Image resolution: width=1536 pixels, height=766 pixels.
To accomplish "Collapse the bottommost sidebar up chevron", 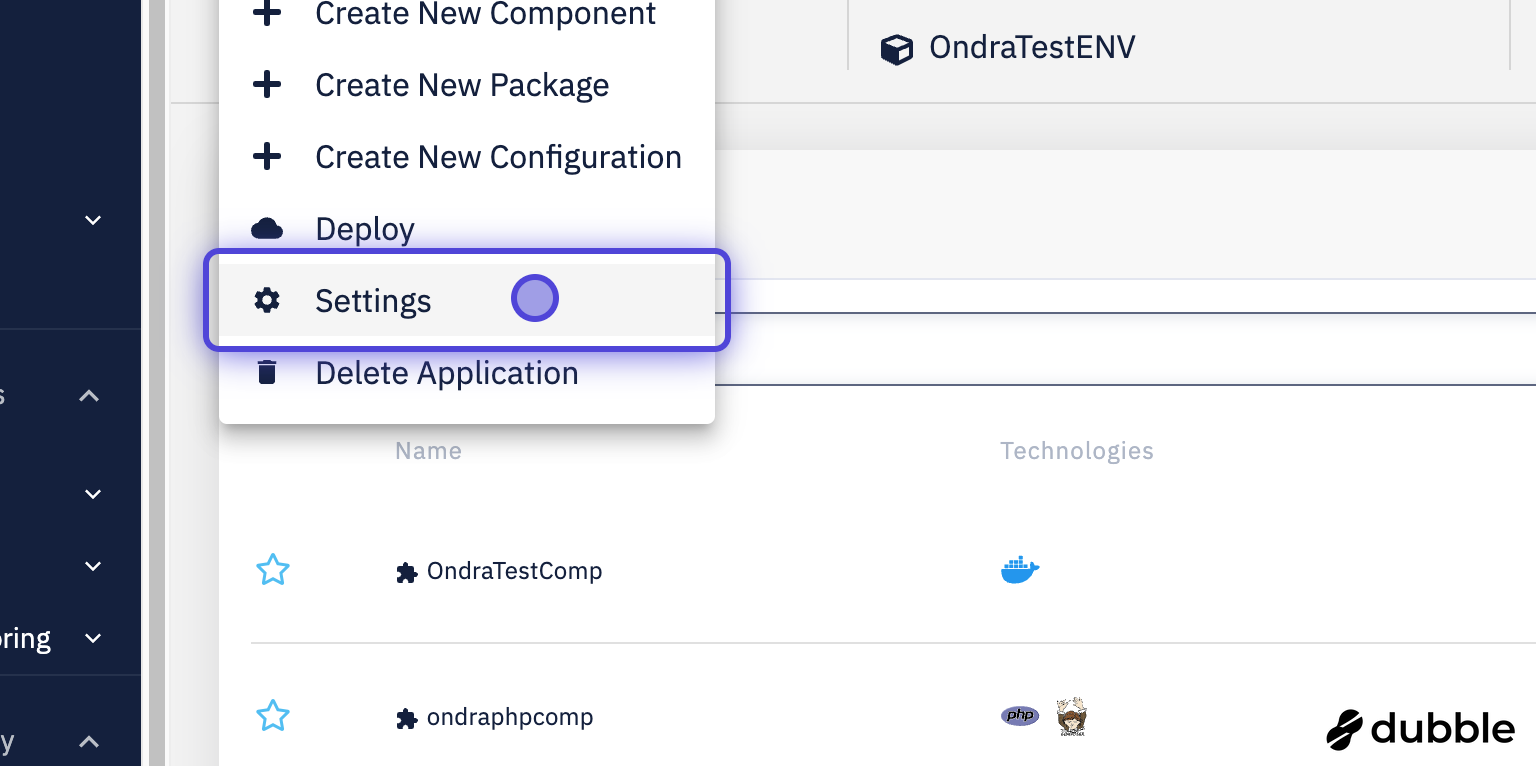I will coord(89,742).
